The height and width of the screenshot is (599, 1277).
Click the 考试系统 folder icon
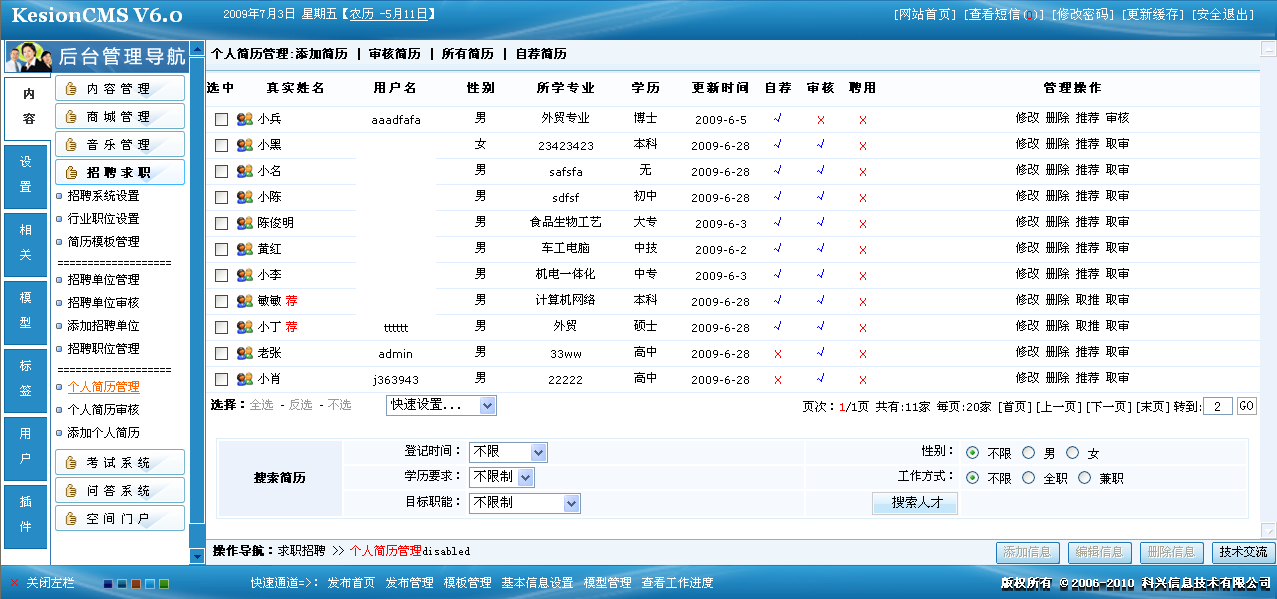(x=70, y=462)
